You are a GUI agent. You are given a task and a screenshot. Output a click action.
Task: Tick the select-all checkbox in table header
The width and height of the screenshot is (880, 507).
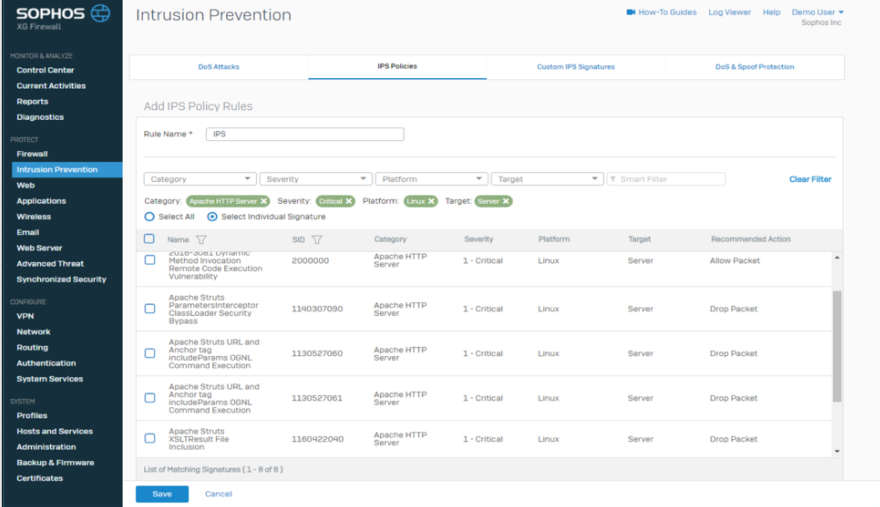[x=150, y=239]
